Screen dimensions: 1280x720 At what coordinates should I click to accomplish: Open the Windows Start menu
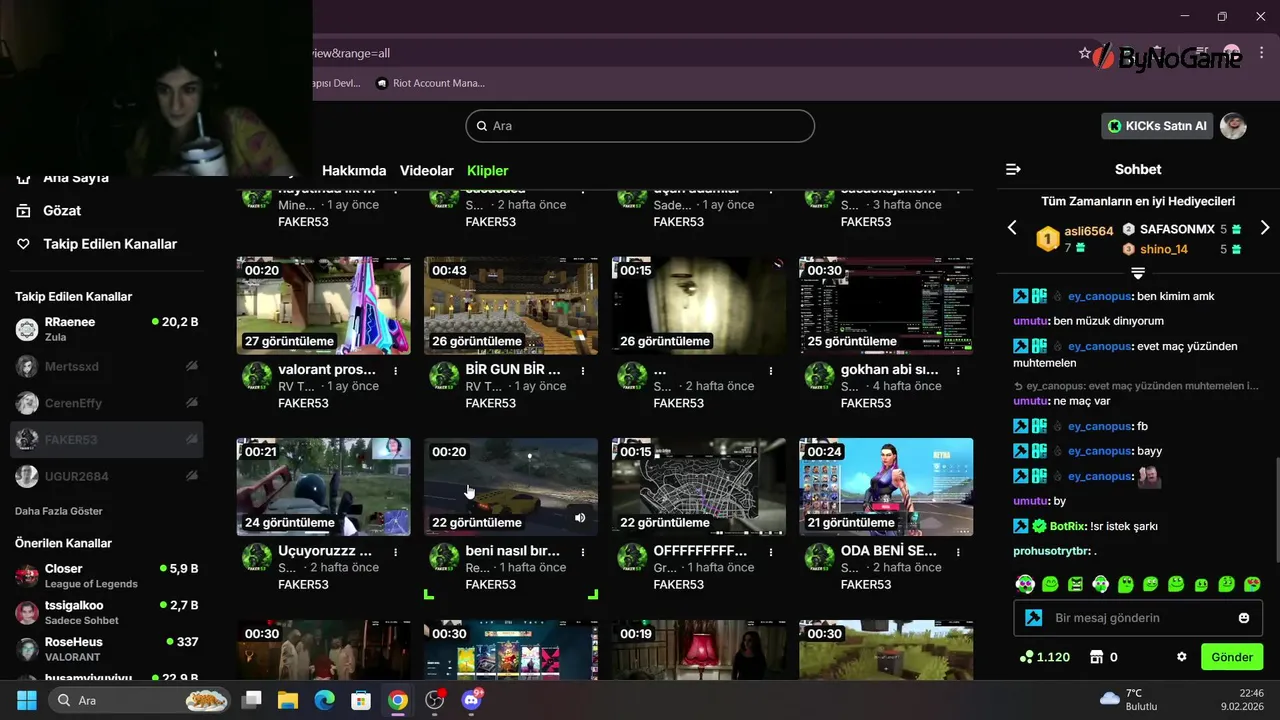pos(27,700)
